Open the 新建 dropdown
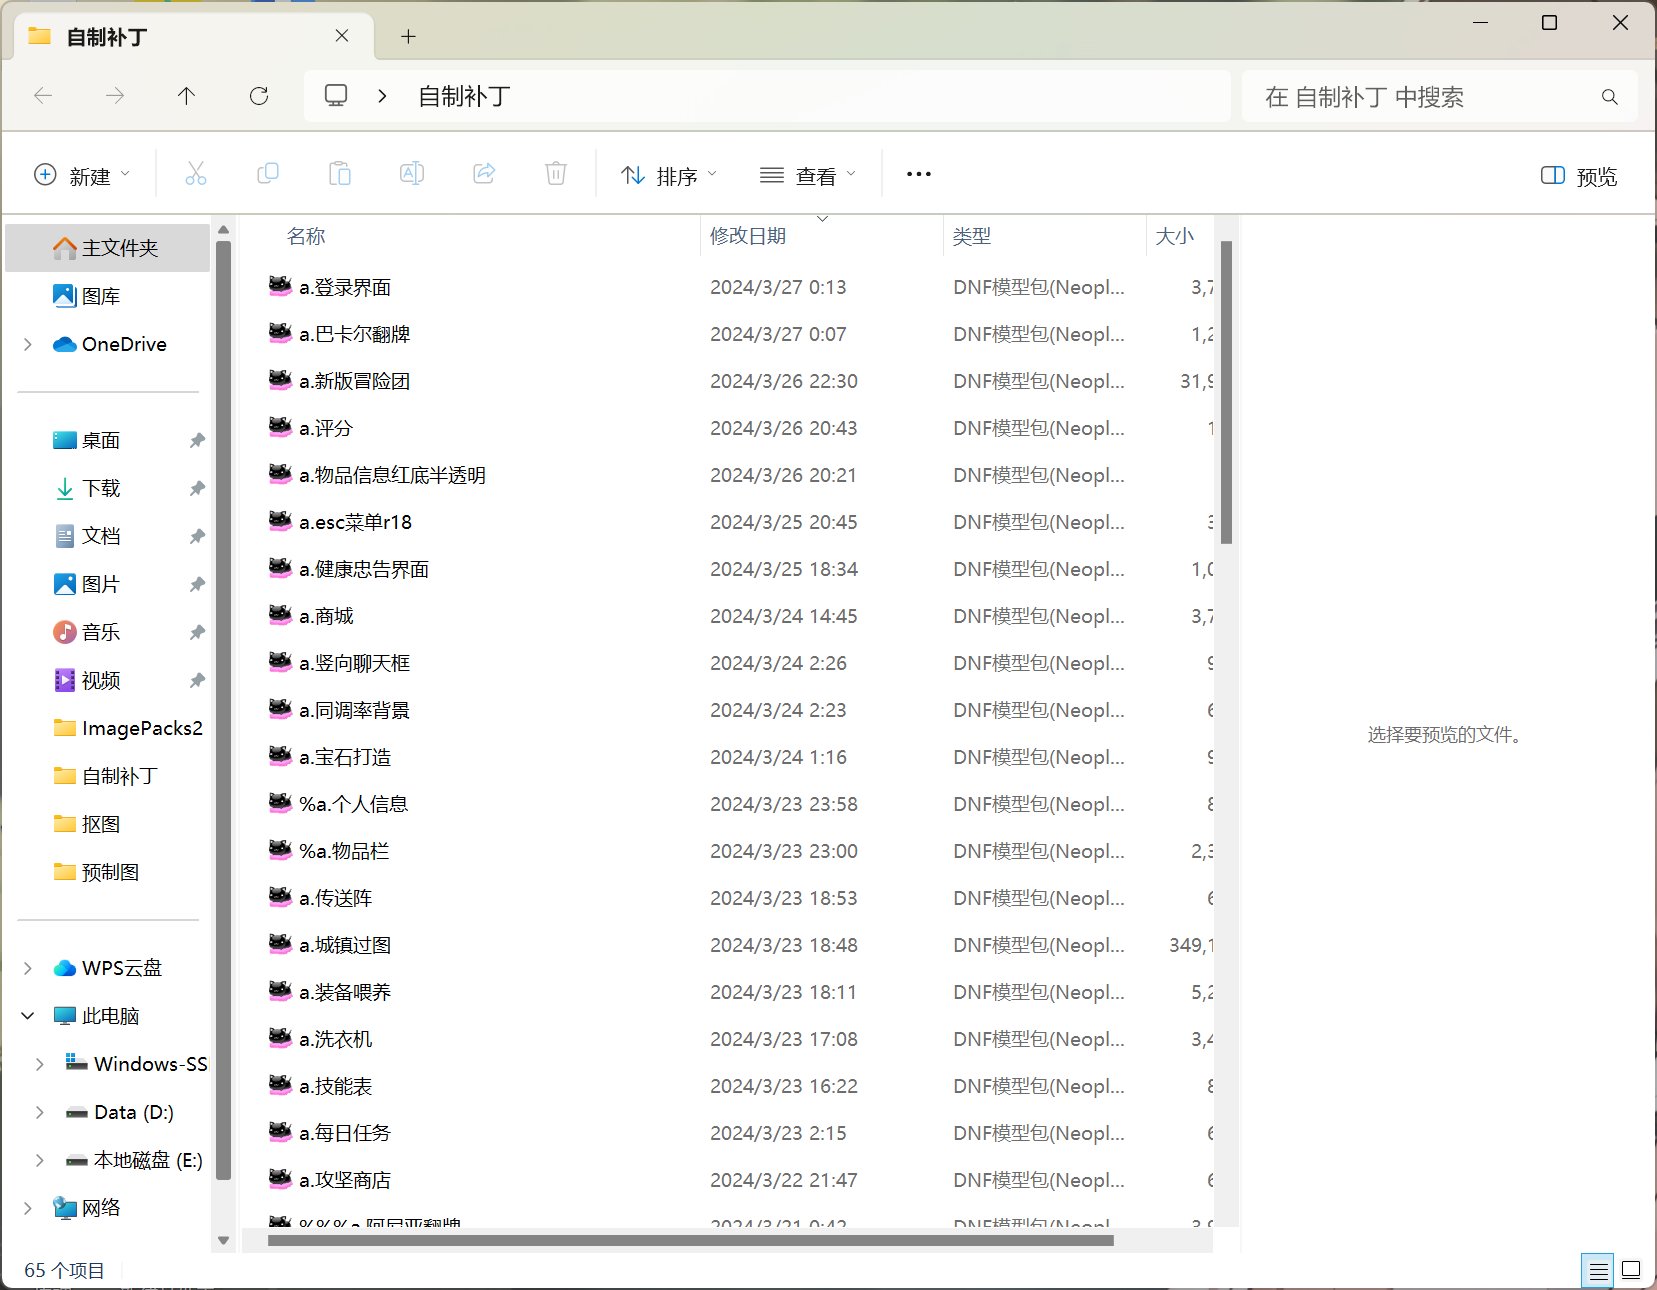The width and height of the screenshot is (1657, 1290). [x=82, y=175]
